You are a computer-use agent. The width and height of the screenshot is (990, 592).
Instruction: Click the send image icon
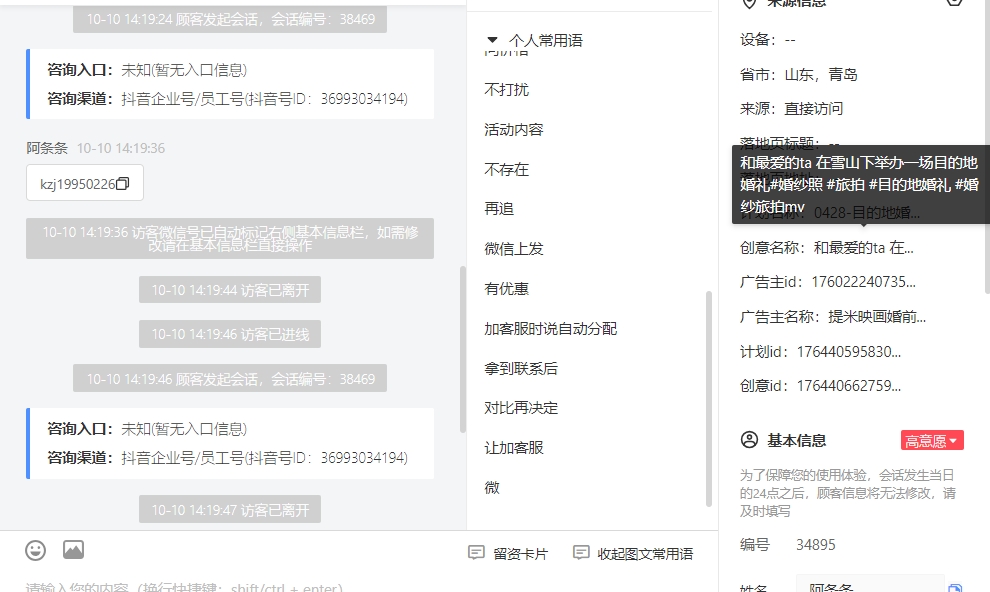click(x=73, y=550)
